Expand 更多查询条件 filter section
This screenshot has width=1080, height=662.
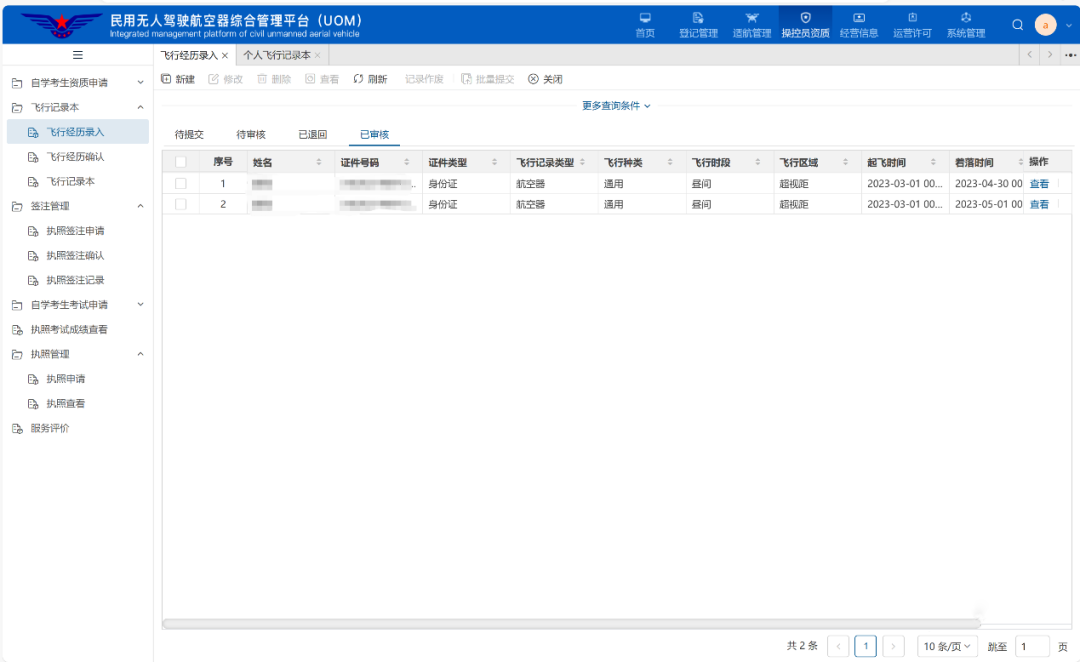[616, 105]
